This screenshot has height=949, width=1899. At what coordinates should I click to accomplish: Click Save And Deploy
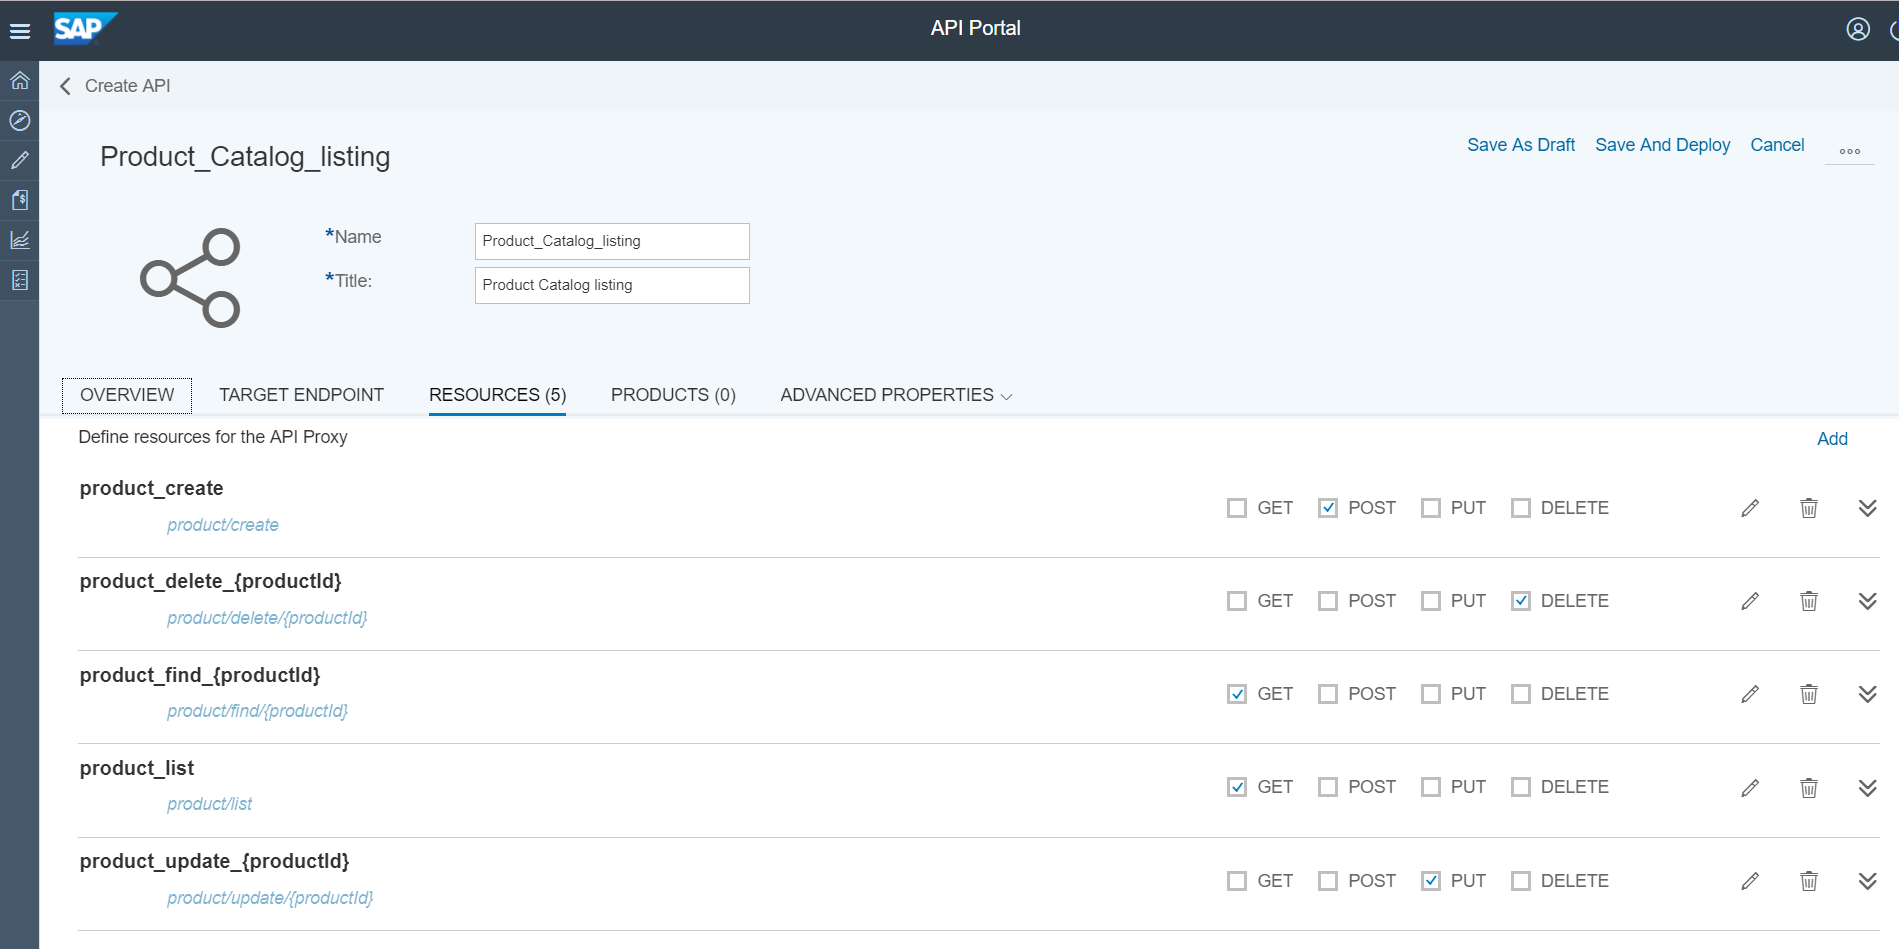(1662, 145)
